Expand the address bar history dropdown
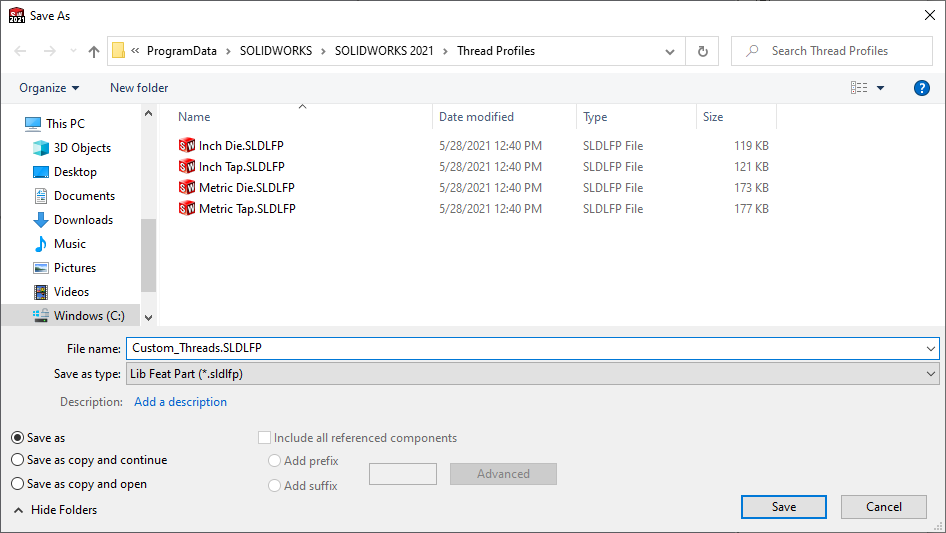 pyautogui.click(x=670, y=51)
